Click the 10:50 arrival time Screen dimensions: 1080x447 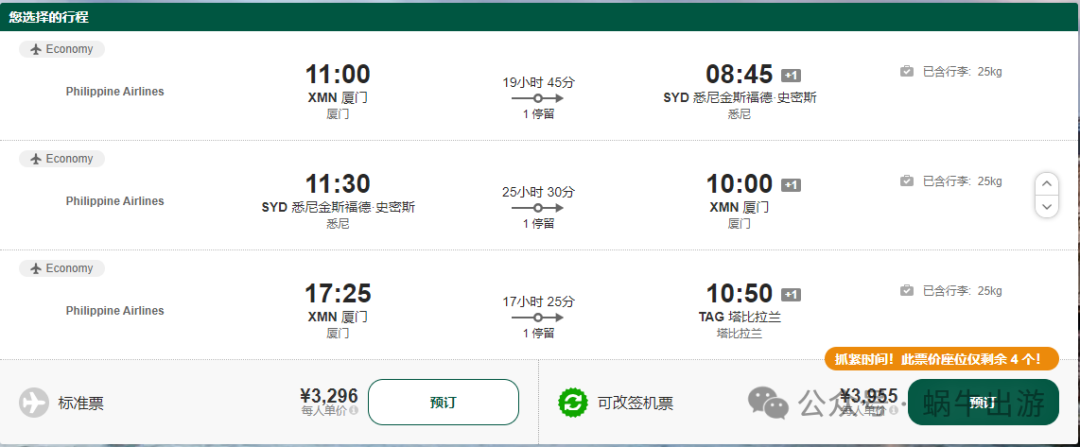(739, 293)
